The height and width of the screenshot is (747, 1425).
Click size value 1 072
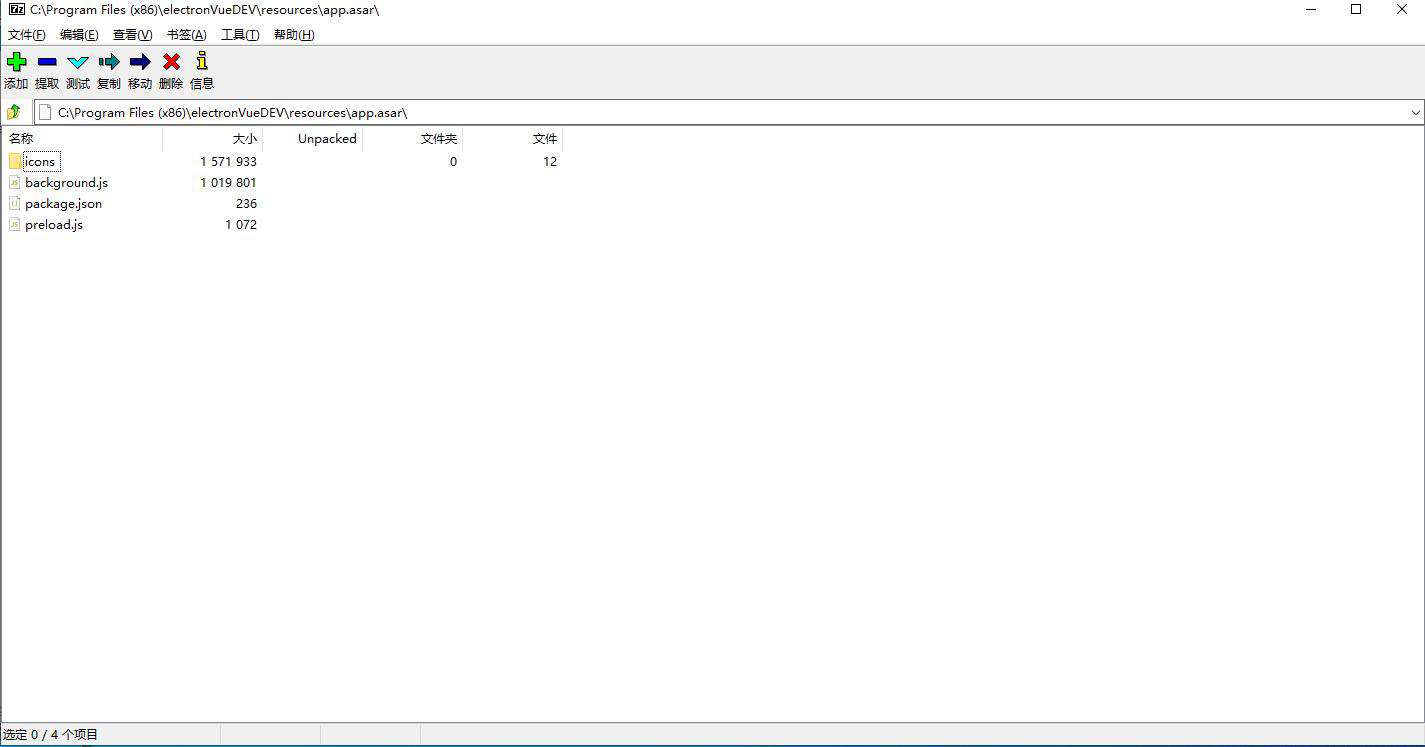[x=240, y=225]
